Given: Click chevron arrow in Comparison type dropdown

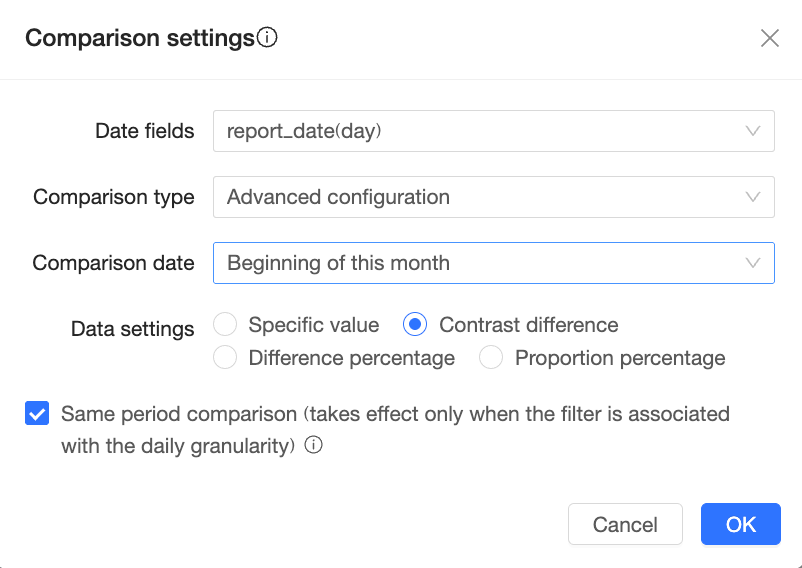Looking at the screenshot, I should [x=753, y=197].
